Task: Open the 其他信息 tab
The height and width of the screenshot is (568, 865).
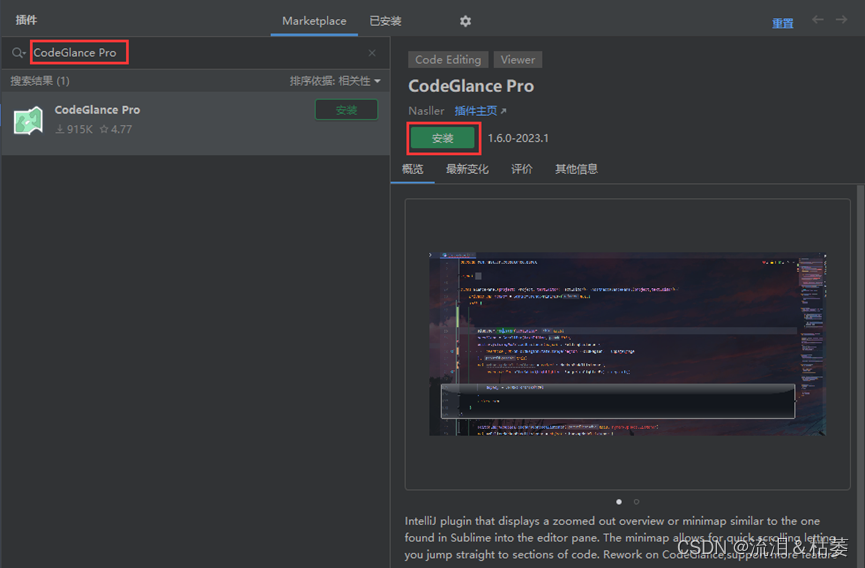Action: 576,169
